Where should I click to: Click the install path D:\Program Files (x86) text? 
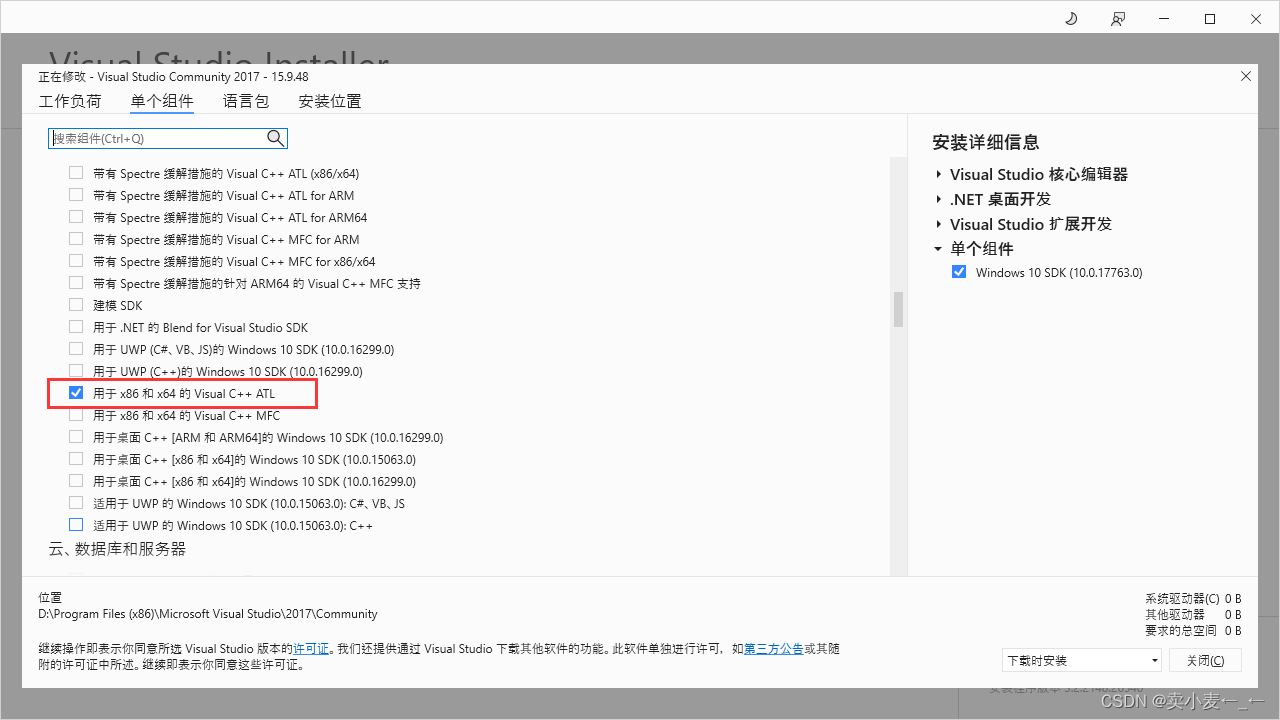point(208,614)
